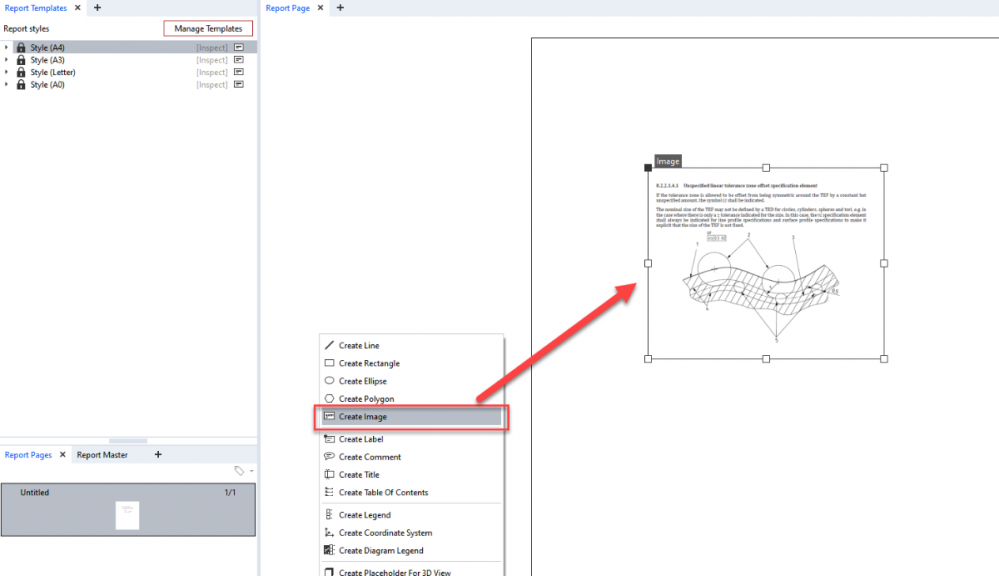Screen dimensions: 999x576
Task: Click the template icon on Style (A0) row
Action: 239,85
